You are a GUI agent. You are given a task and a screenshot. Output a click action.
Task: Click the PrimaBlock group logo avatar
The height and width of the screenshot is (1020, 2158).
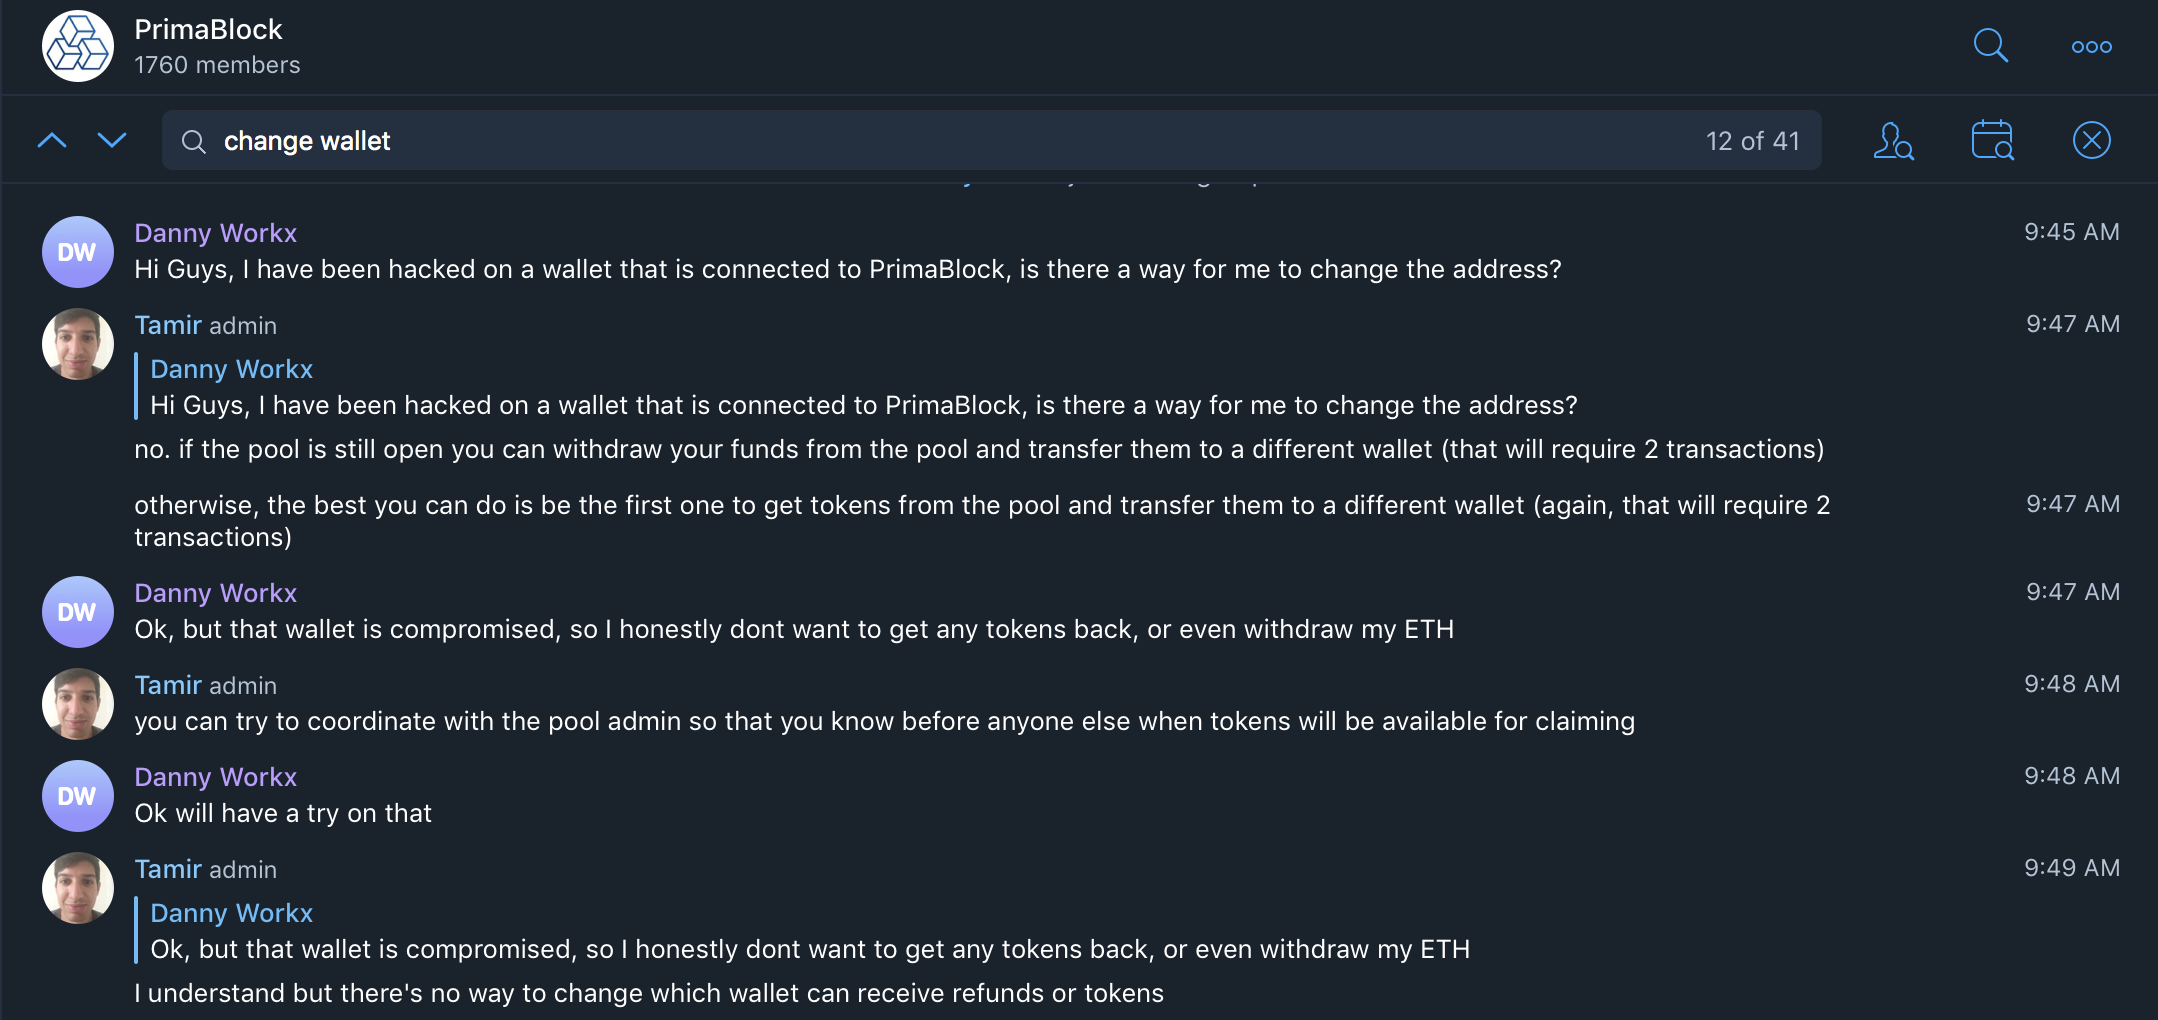78,46
